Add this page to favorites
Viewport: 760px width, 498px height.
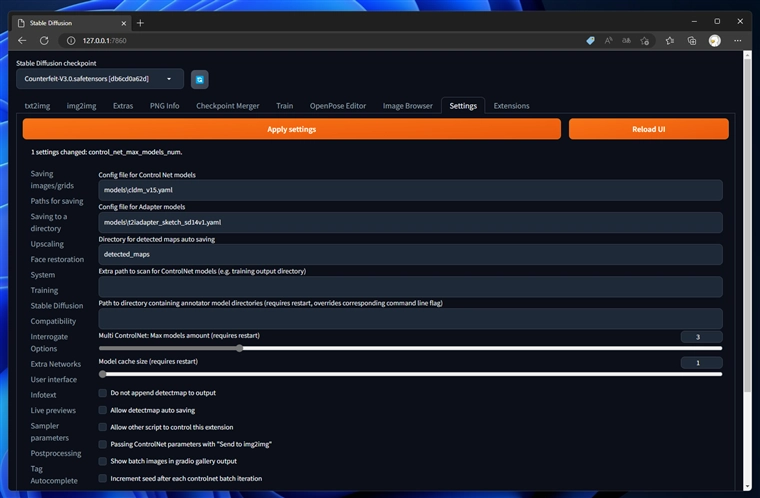pyautogui.click(x=644, y=41)
